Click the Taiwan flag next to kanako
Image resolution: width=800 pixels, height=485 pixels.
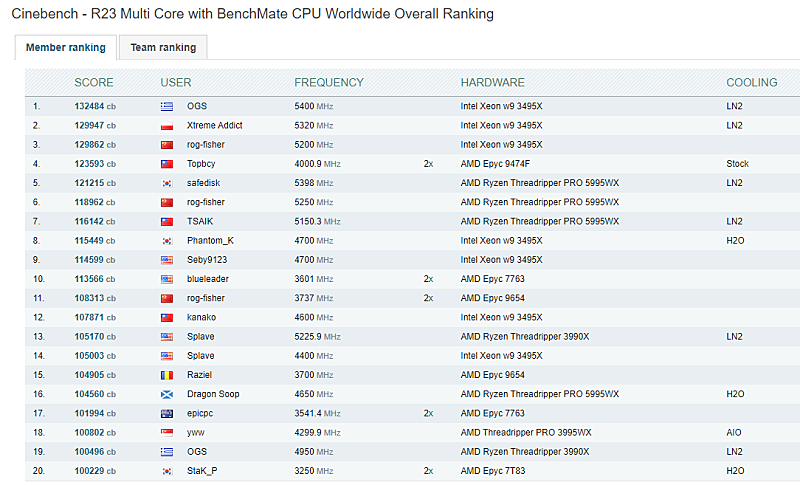point(167,318)
